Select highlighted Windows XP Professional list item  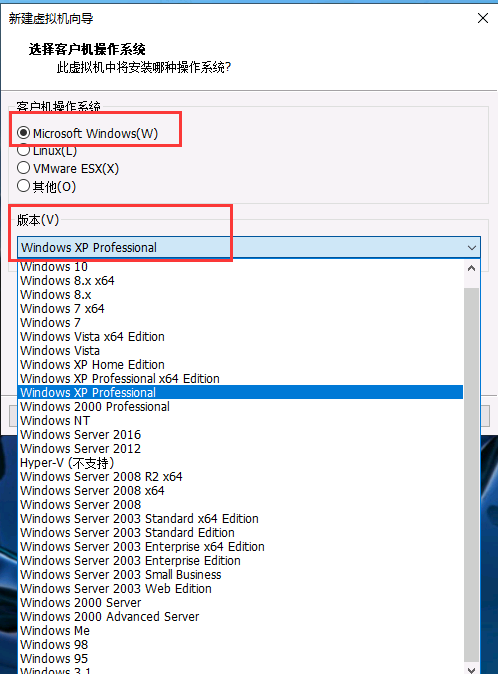tap(240, 392)
